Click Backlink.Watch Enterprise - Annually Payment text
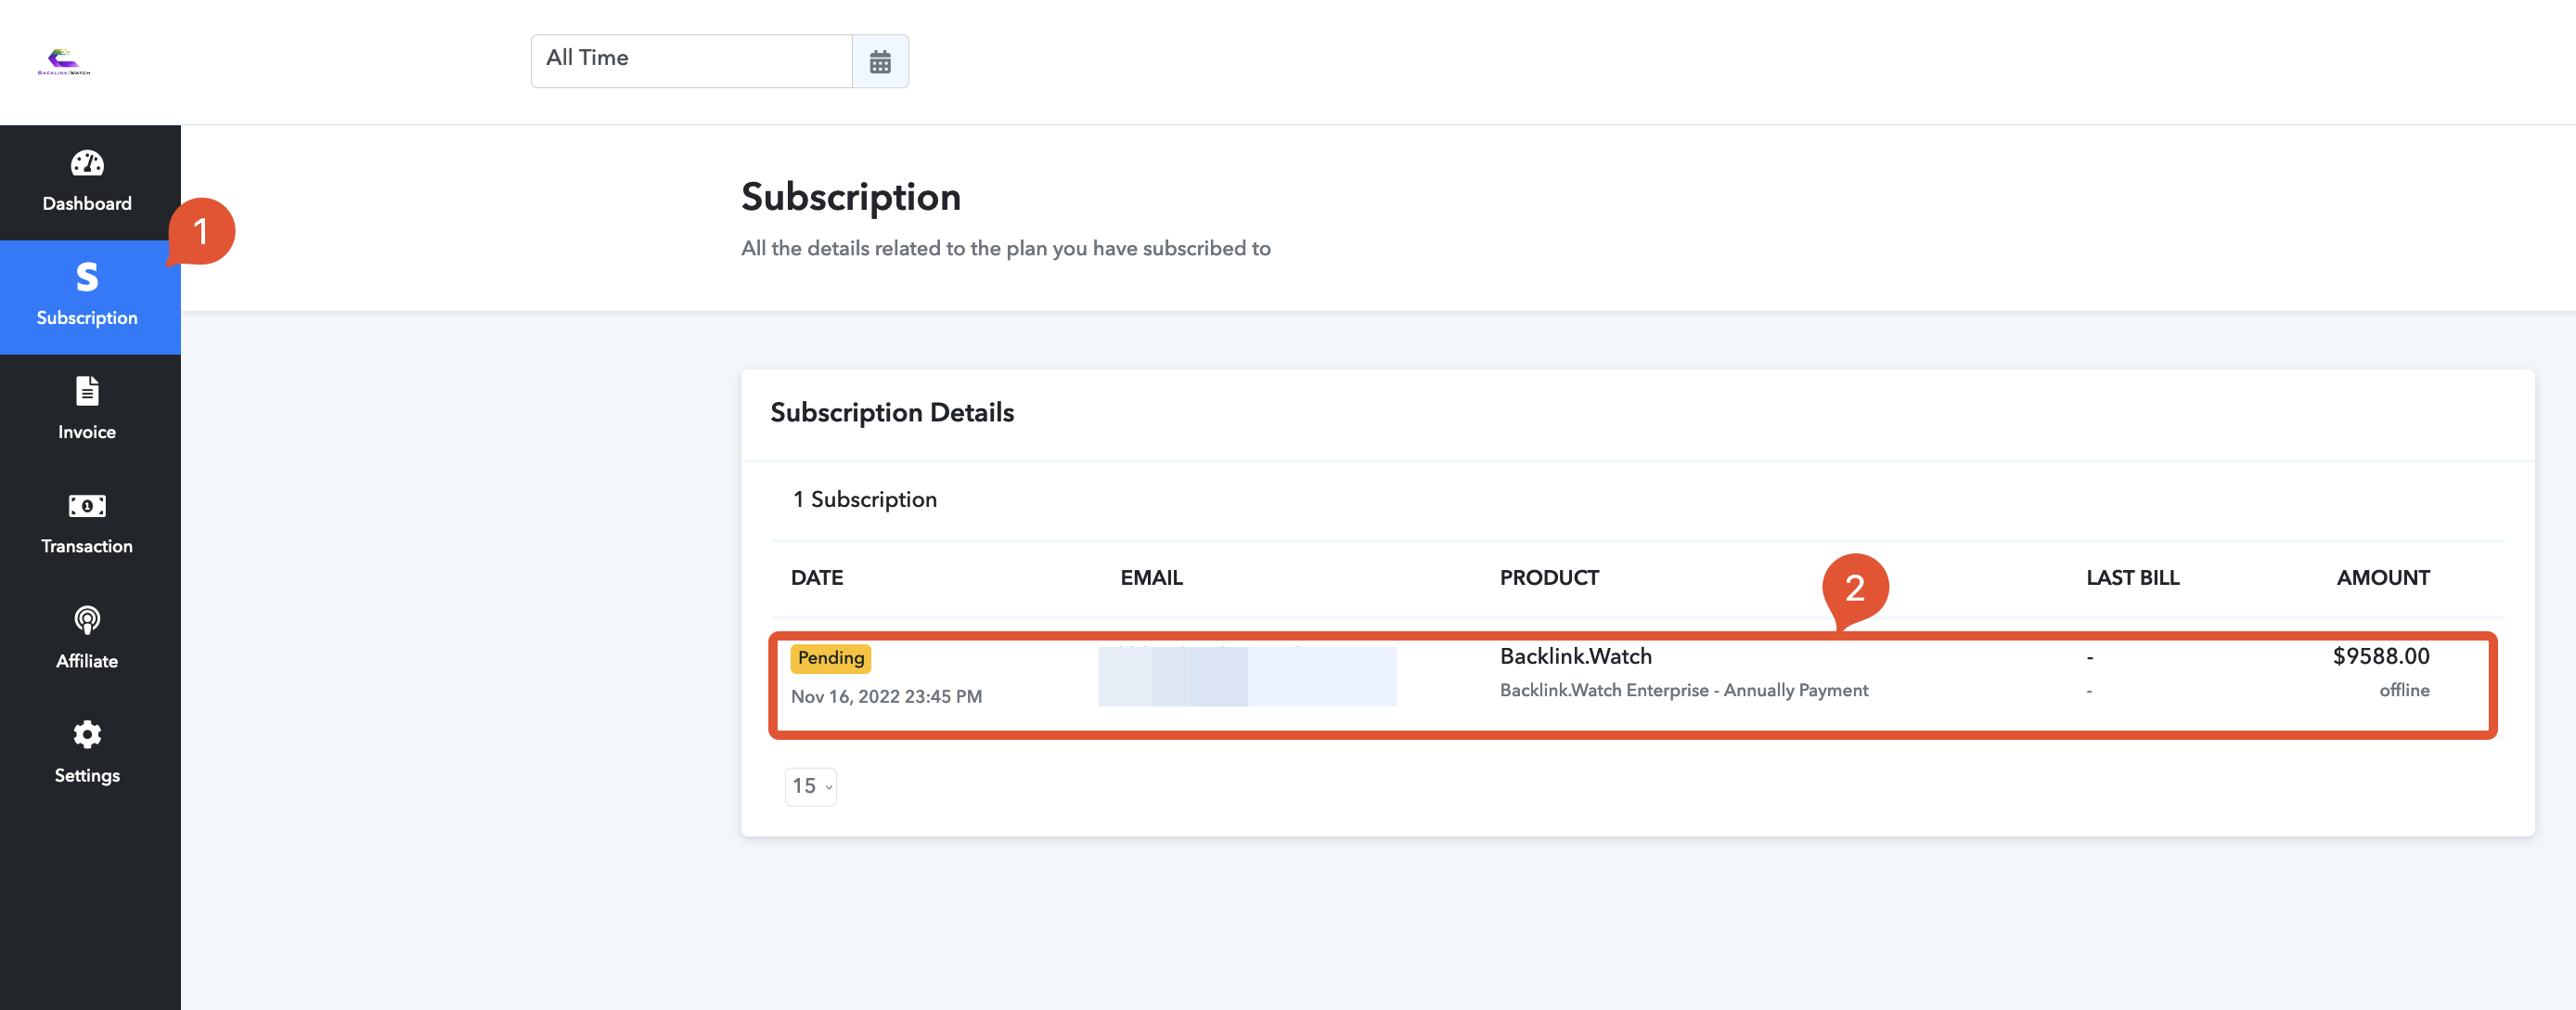 1684,690
